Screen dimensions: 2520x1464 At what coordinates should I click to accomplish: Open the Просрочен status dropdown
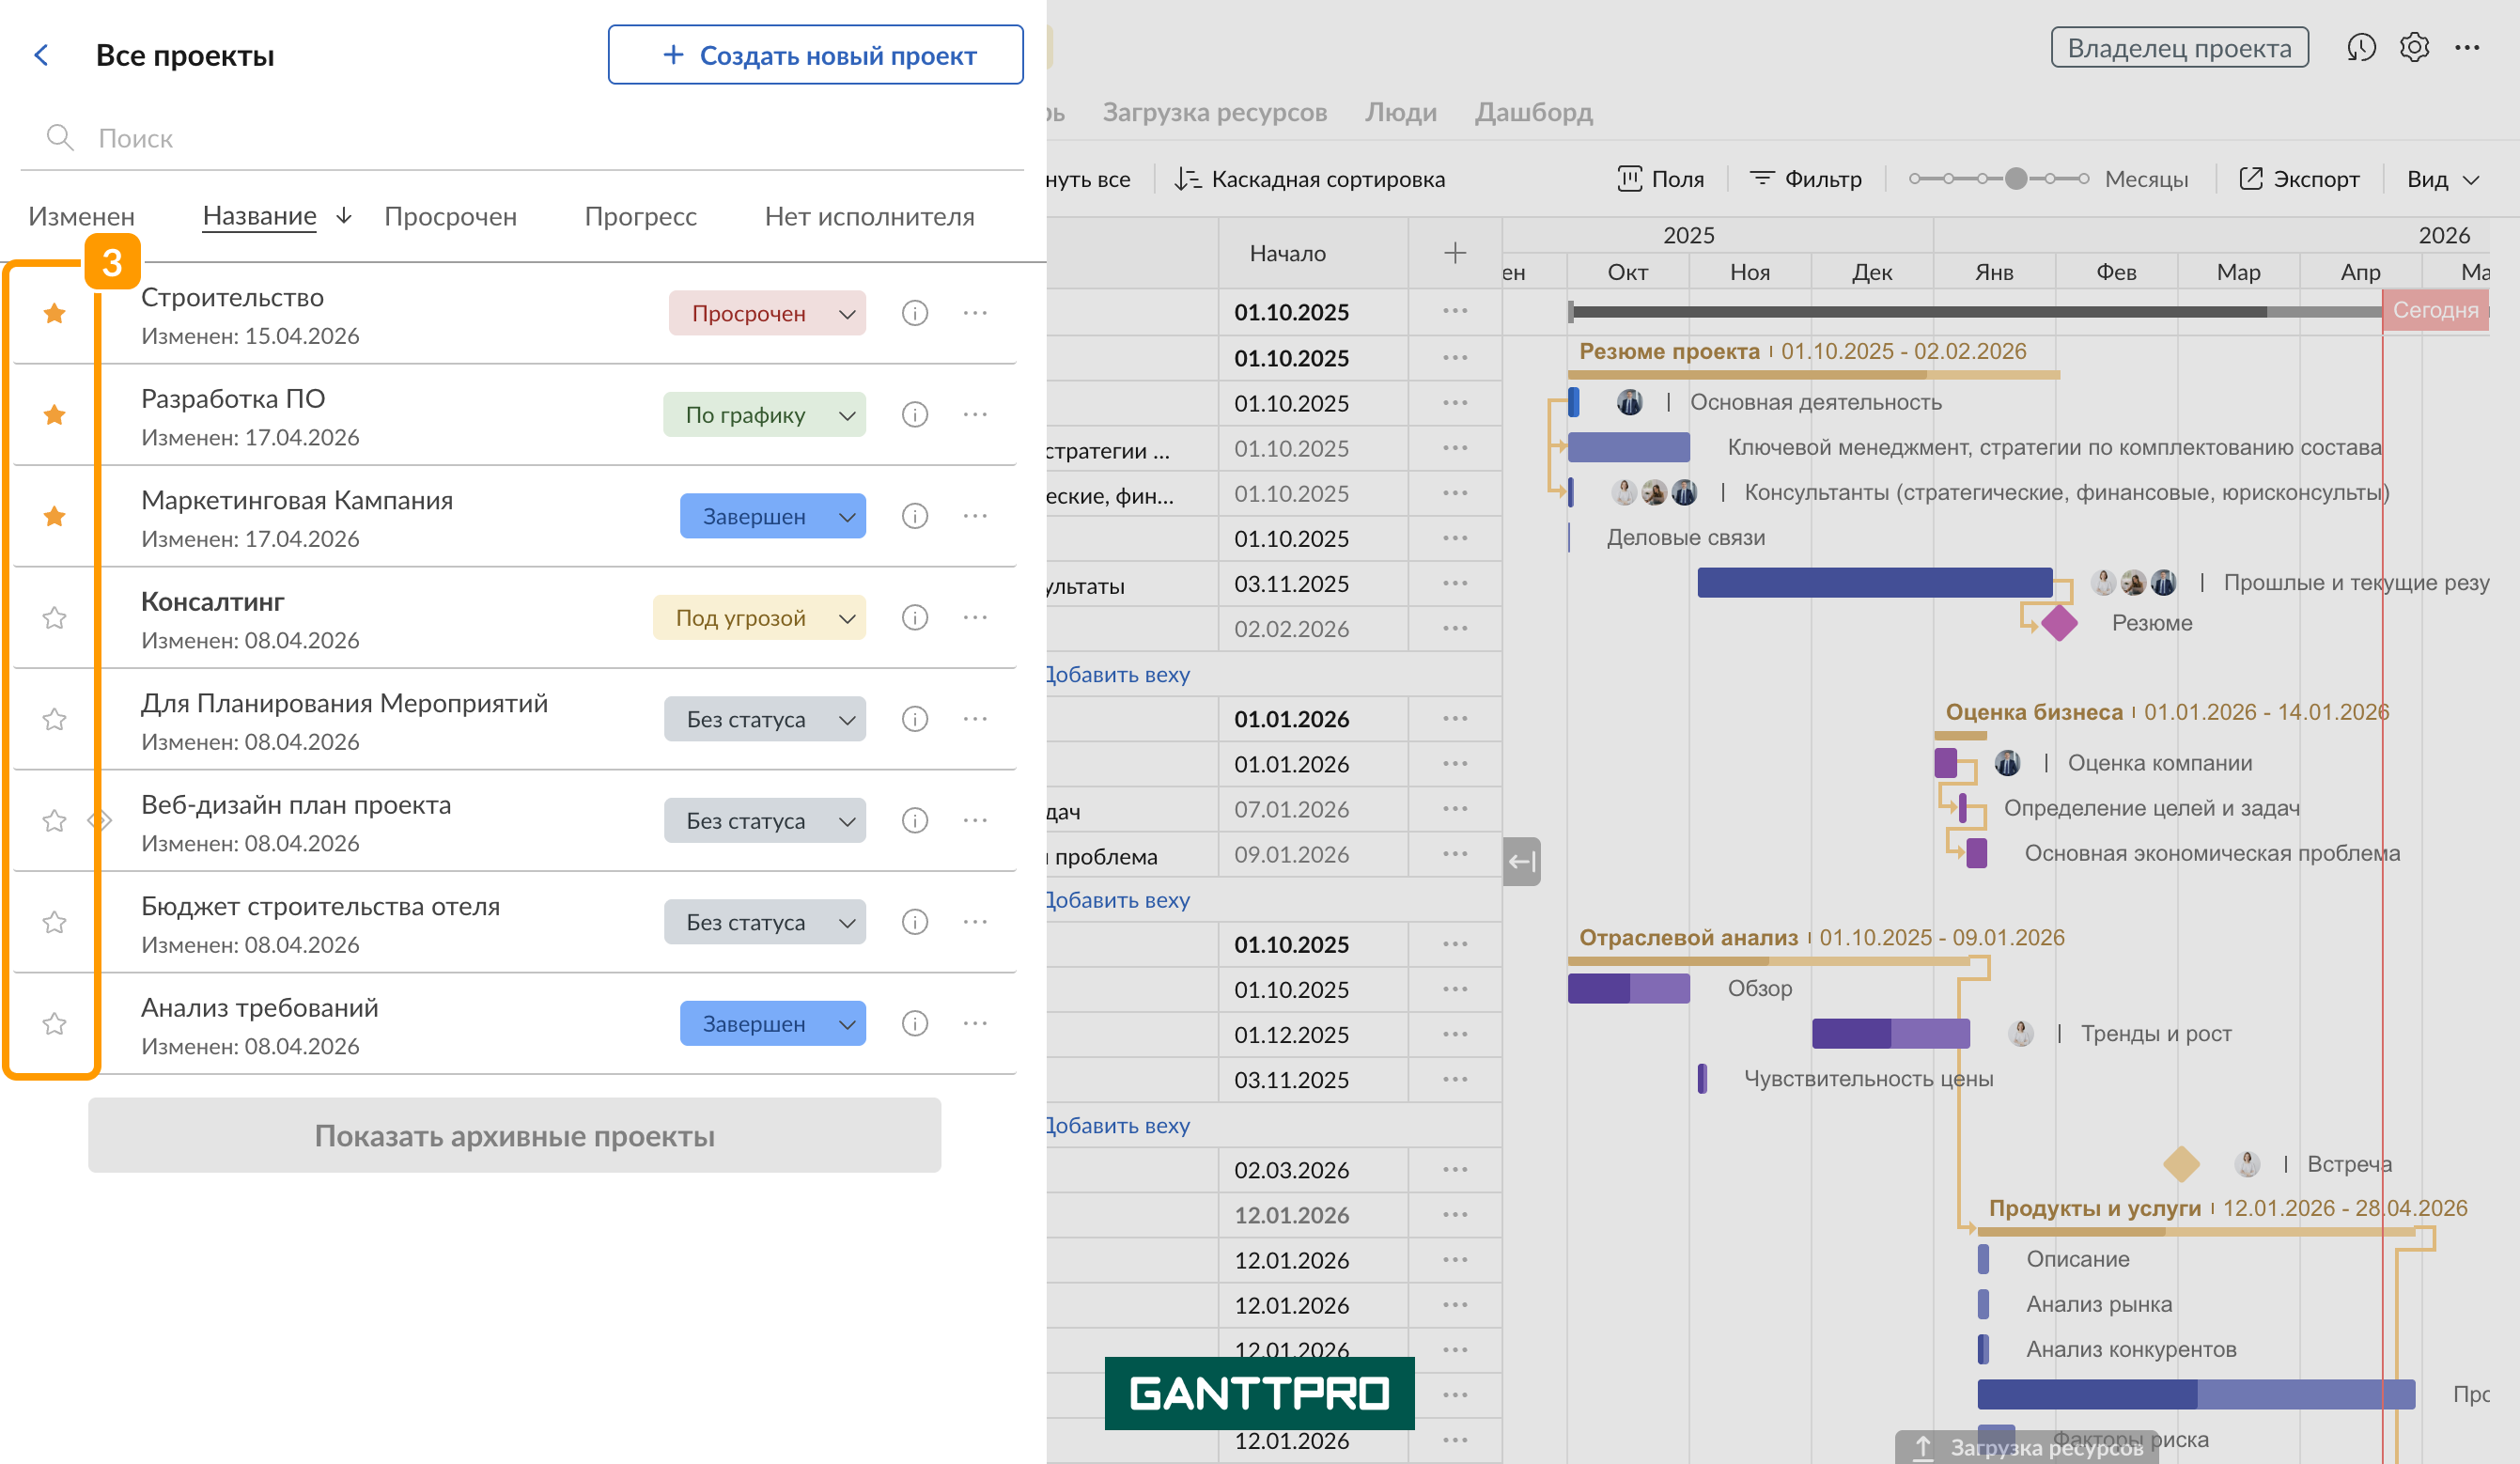767,313
